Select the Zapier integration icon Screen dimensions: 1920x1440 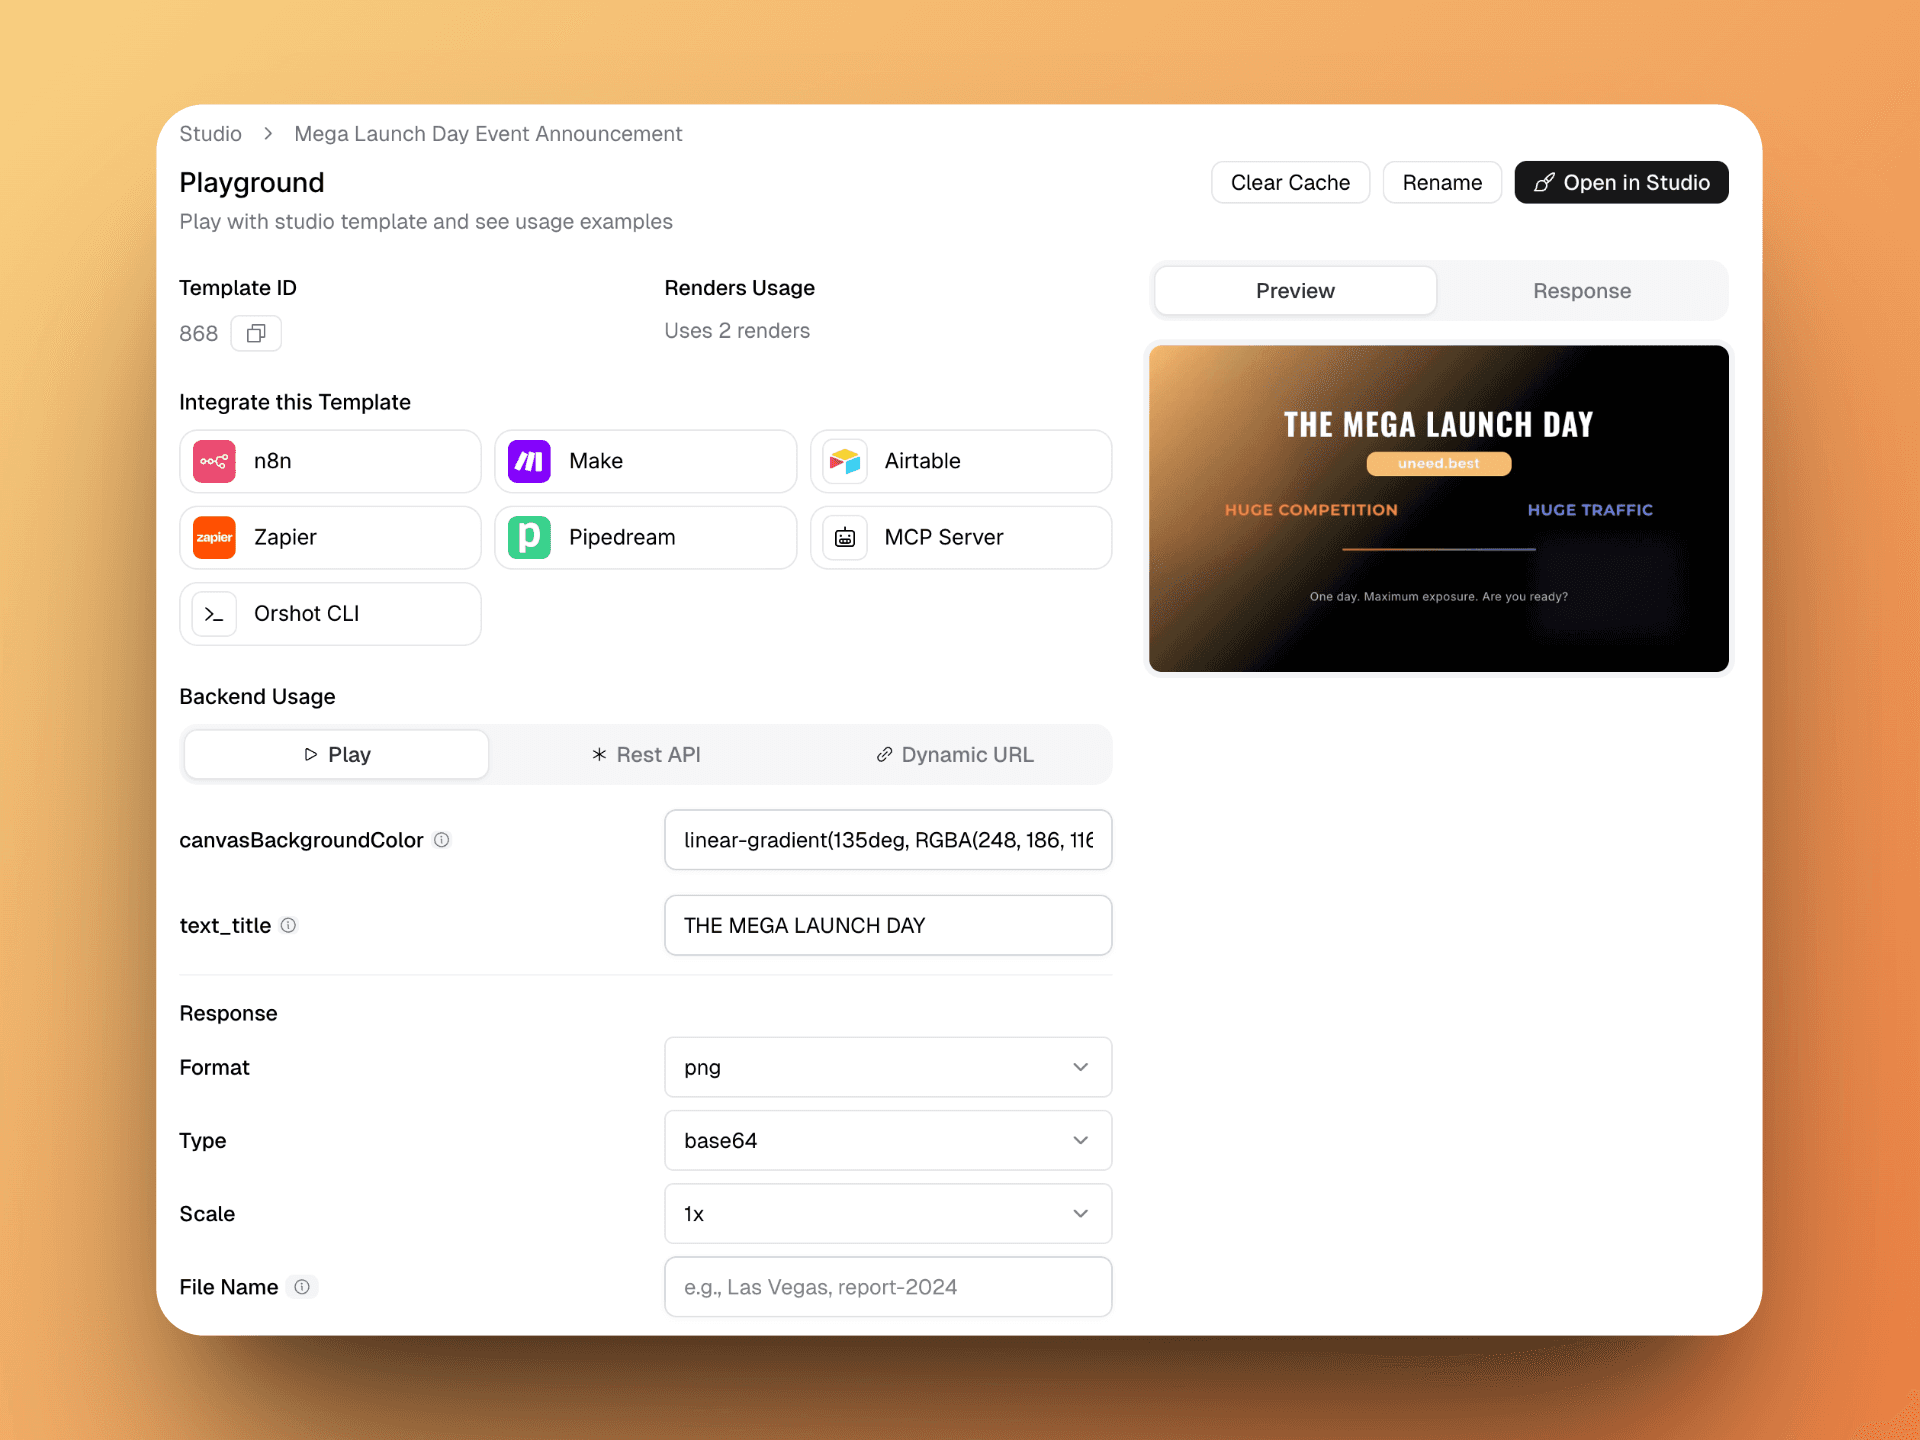point(213,537)
